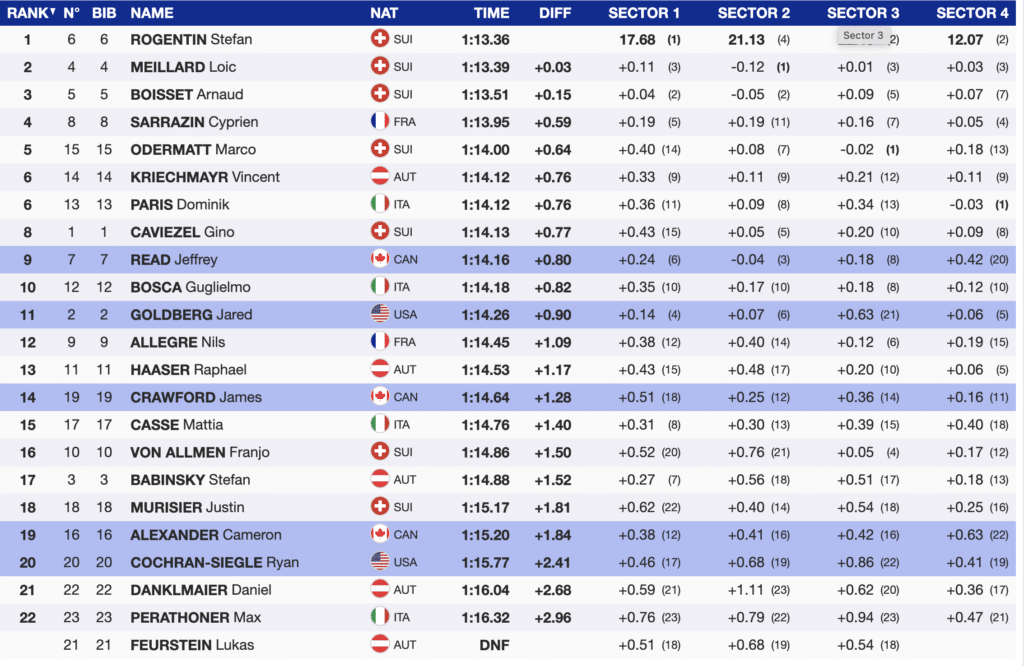
Task: Click the Italian flag beside PERATHONER Max
Action: click(379, 617)
